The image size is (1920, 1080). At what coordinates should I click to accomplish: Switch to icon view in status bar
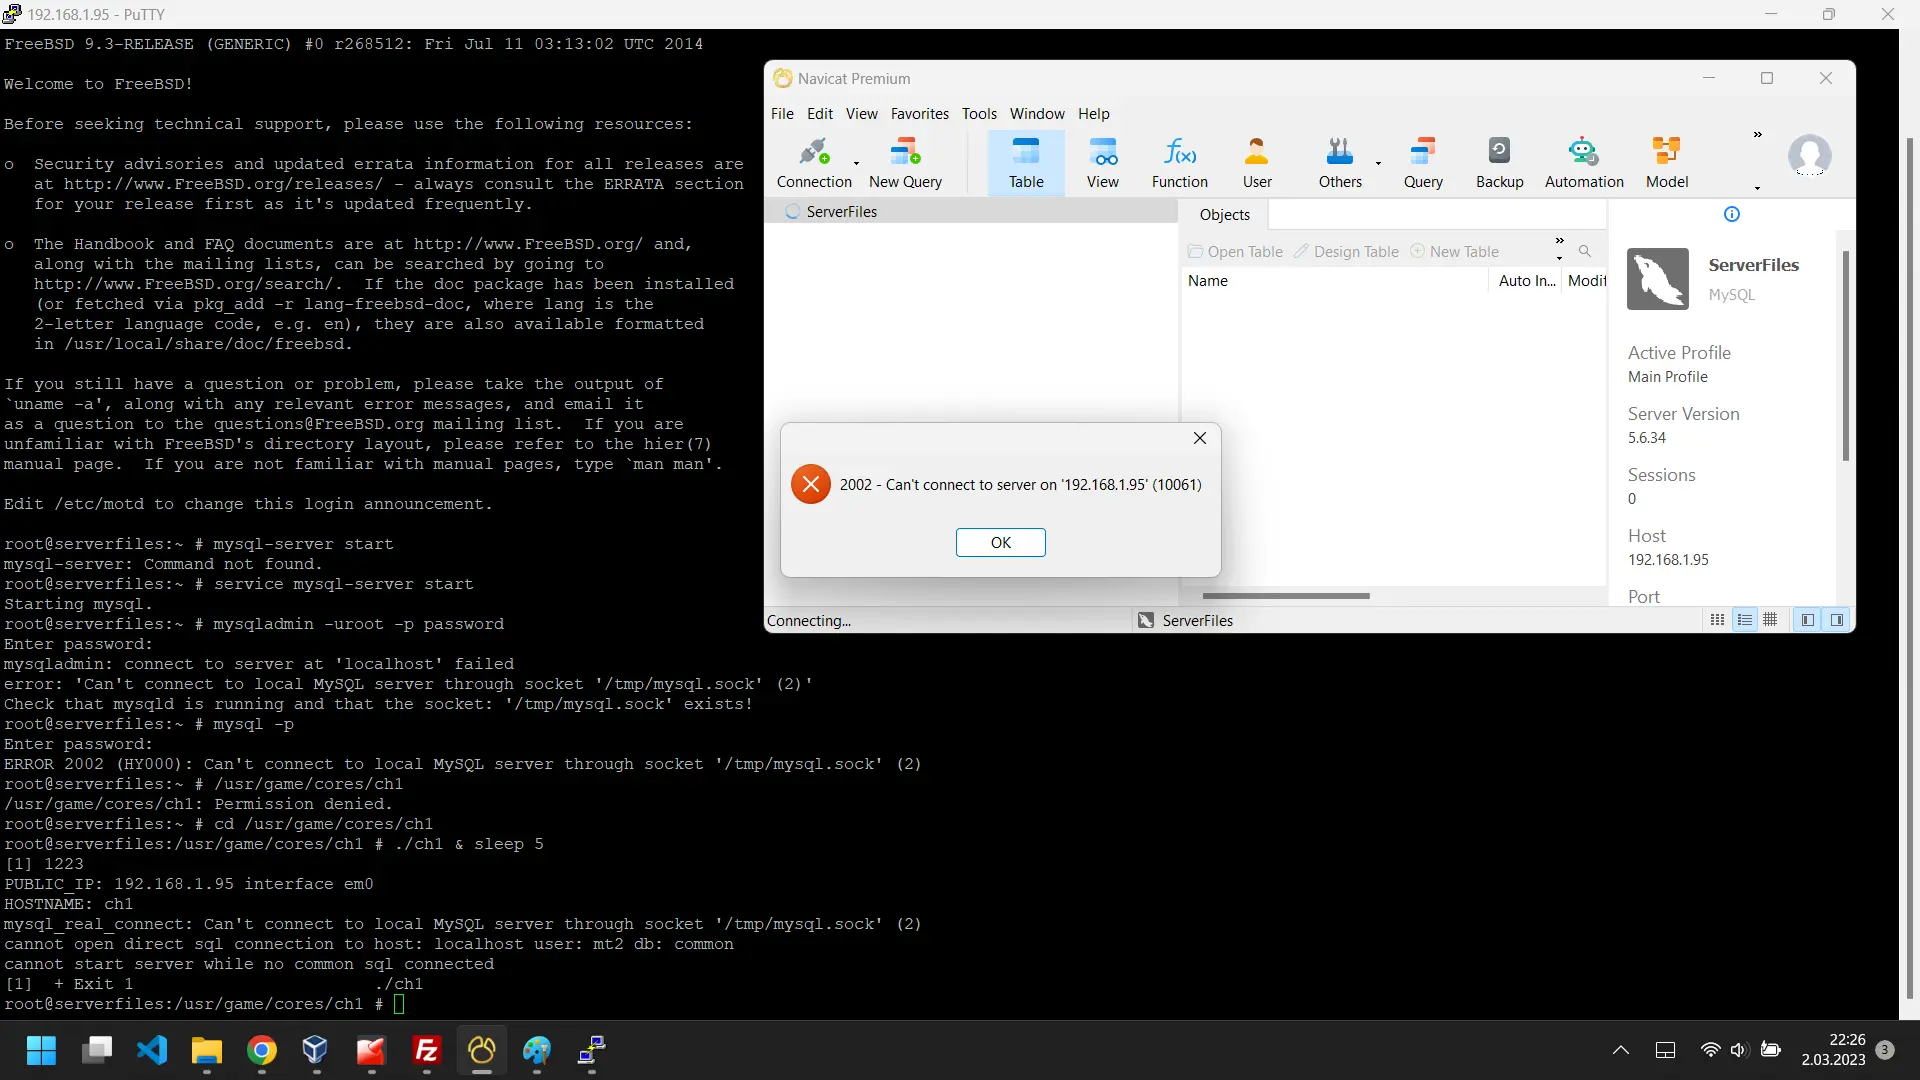coord(1717,620)
